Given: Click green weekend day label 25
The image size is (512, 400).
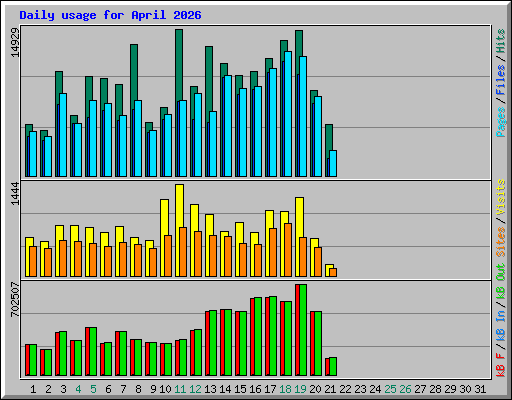Looking at the screenshot, I should (x=390, y=389).
